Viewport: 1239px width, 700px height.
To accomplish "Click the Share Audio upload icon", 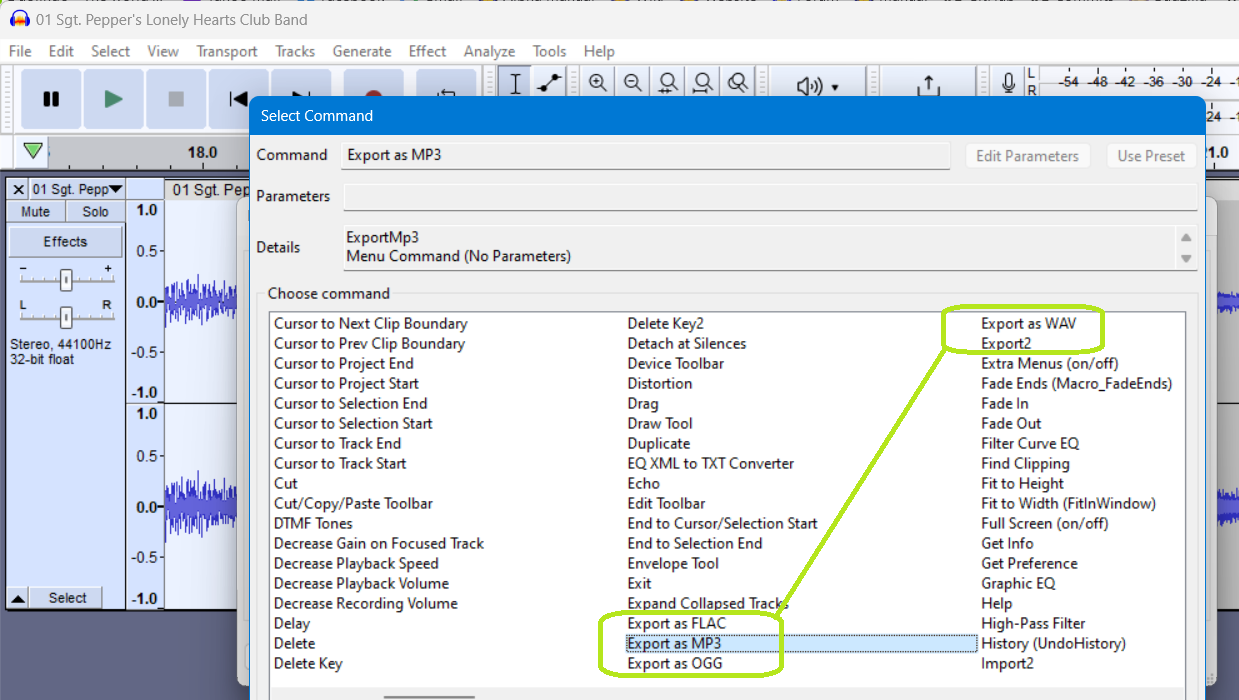I will coord(929,86).
